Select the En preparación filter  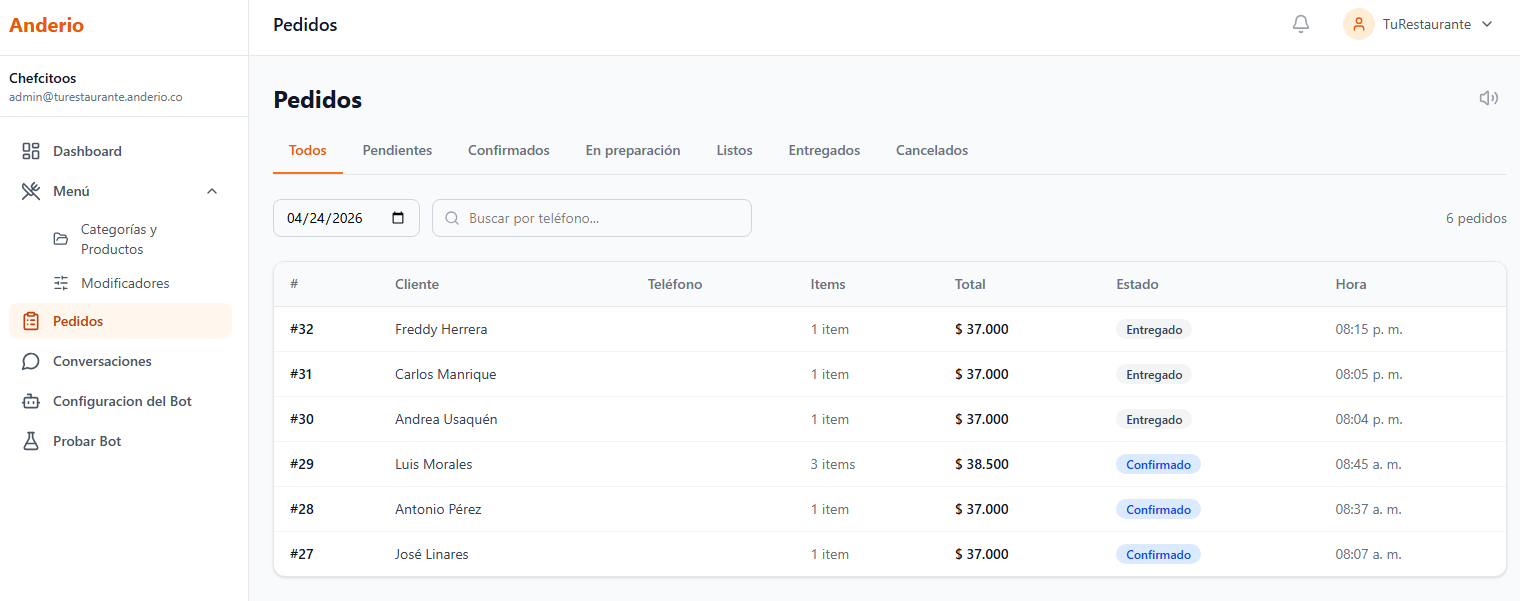633,150
